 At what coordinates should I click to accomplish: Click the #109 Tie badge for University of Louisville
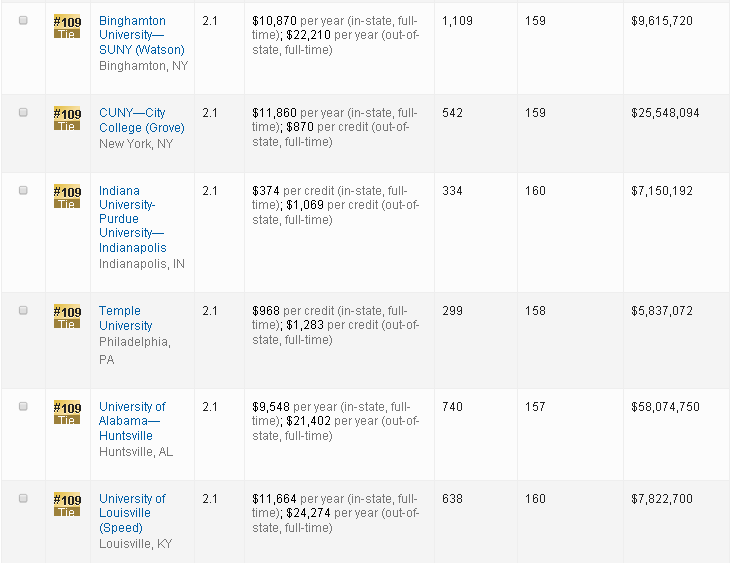[67, 504]
